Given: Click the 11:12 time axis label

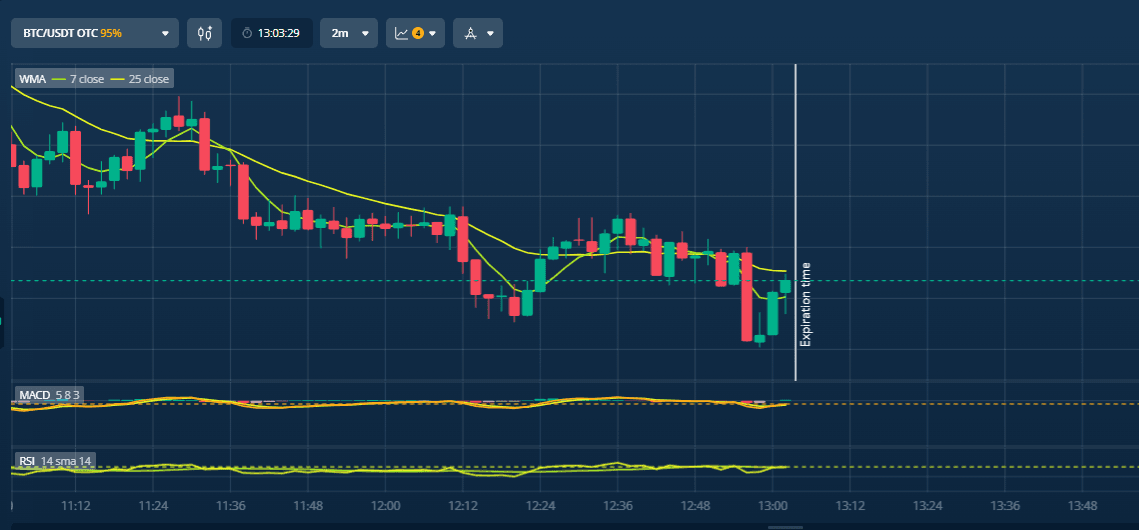Looking at the screenshot, I should [75, 505].
